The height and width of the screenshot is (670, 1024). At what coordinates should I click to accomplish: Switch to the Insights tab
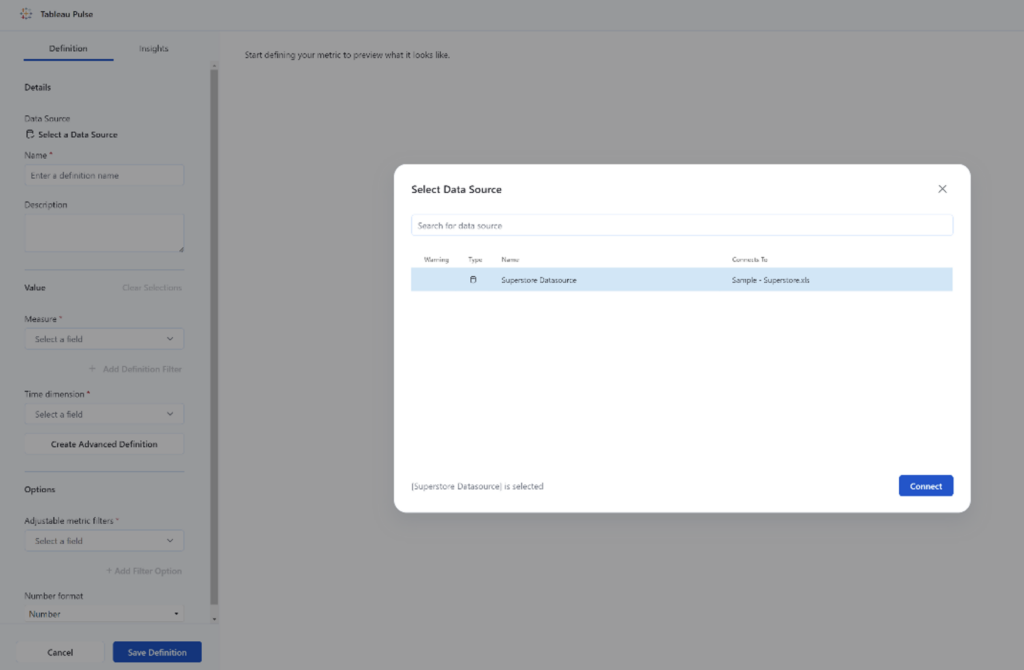[x=153, y=47]
